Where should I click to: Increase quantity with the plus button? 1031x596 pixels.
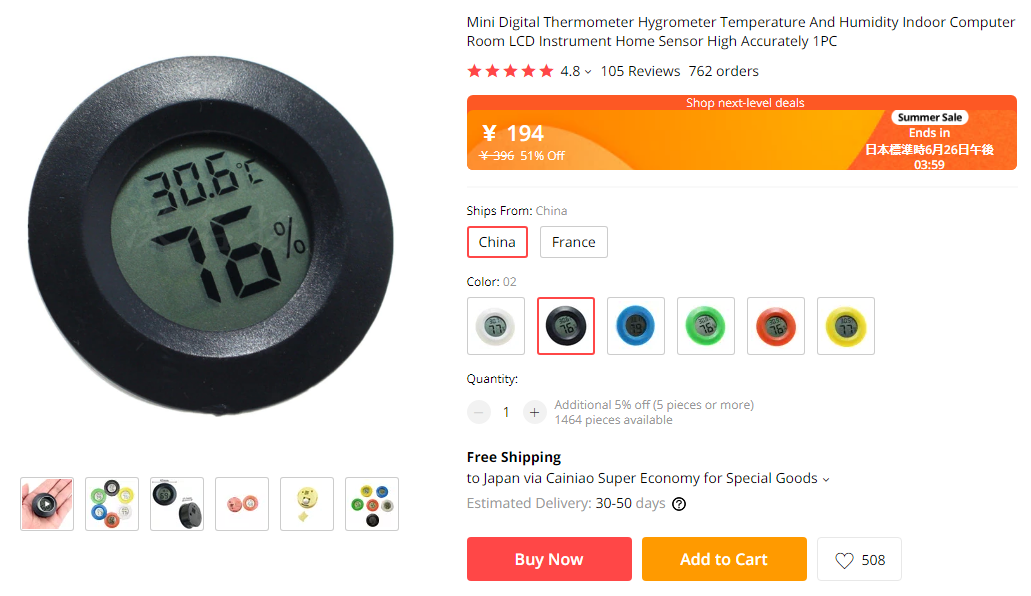tap(535, 412)
